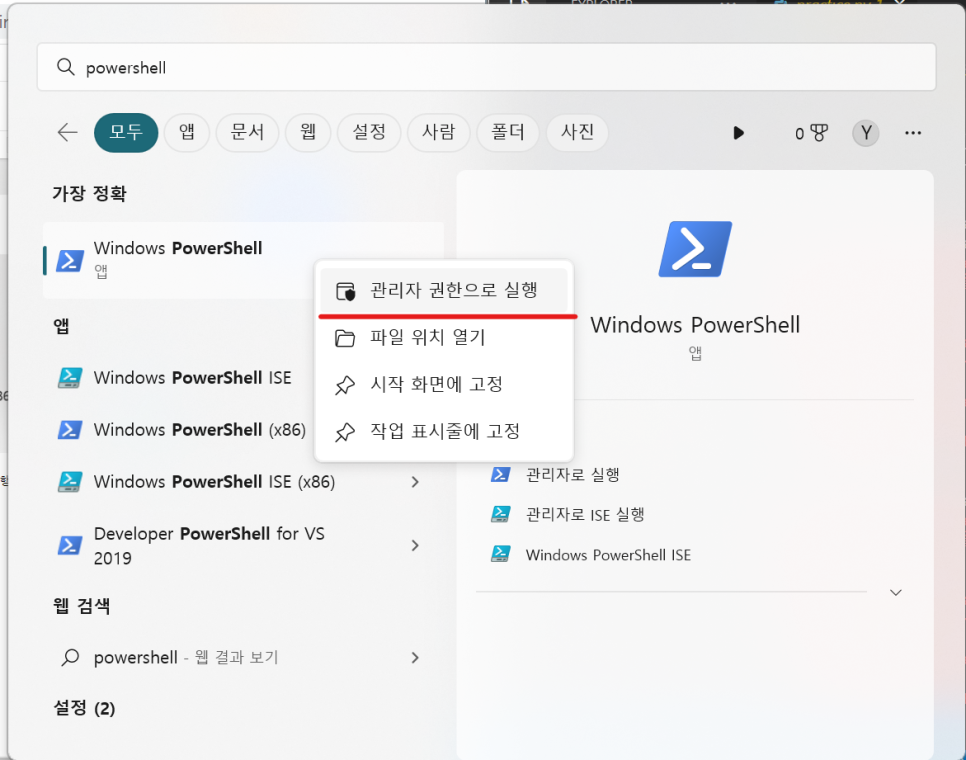This screenshot has height=760, width=966.
Task: Click the Windows PowerShell best match icon
Action: [70, 260]
